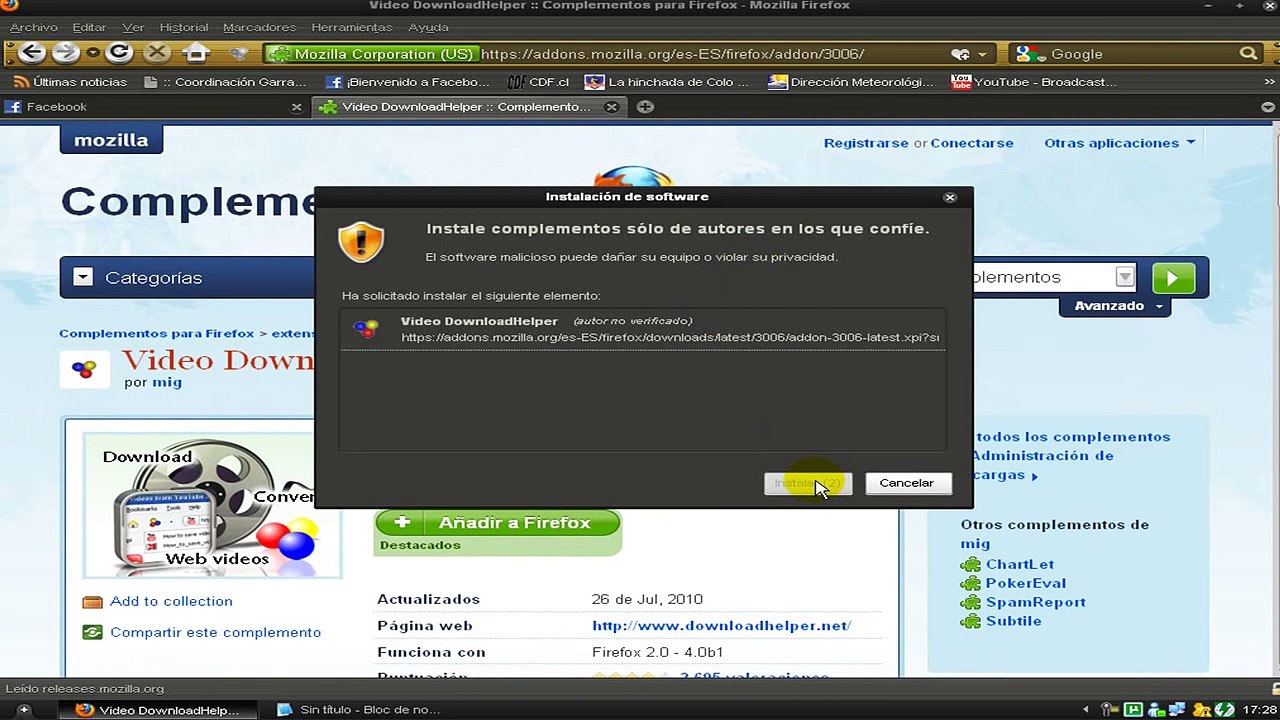Open the Herramientas menu
This screenshot has height=720, width=1280.
(x=352, y=27)
